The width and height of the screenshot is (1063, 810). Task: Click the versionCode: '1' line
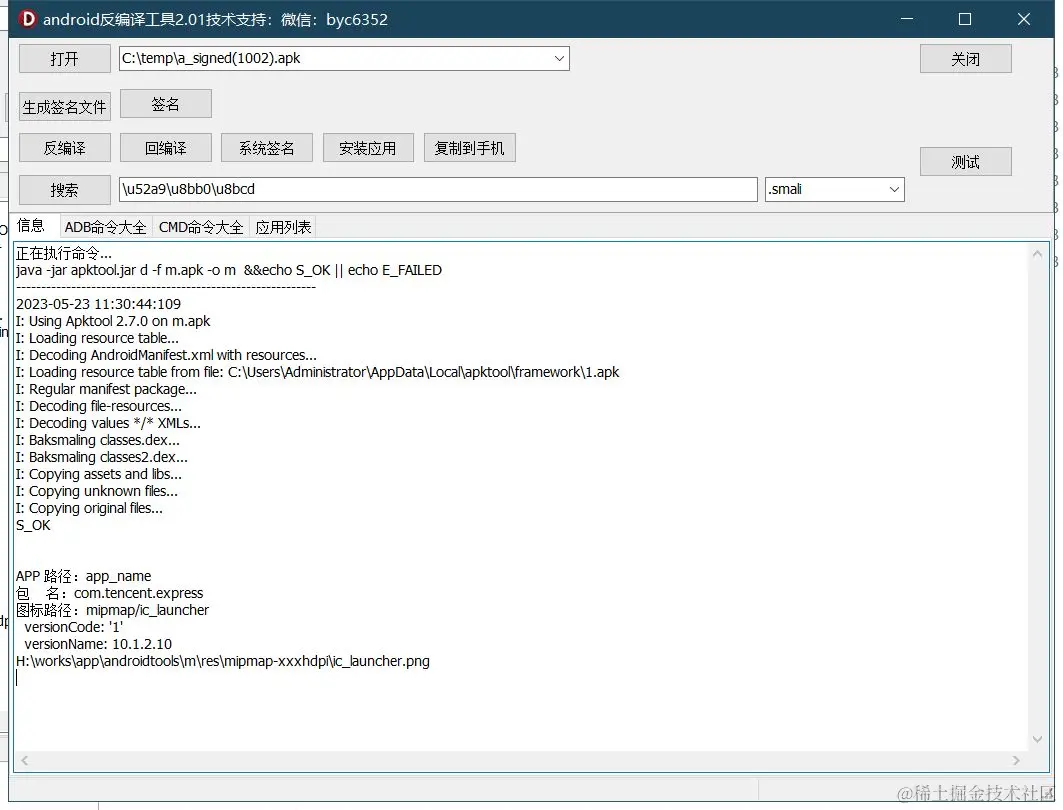(73, 627)
